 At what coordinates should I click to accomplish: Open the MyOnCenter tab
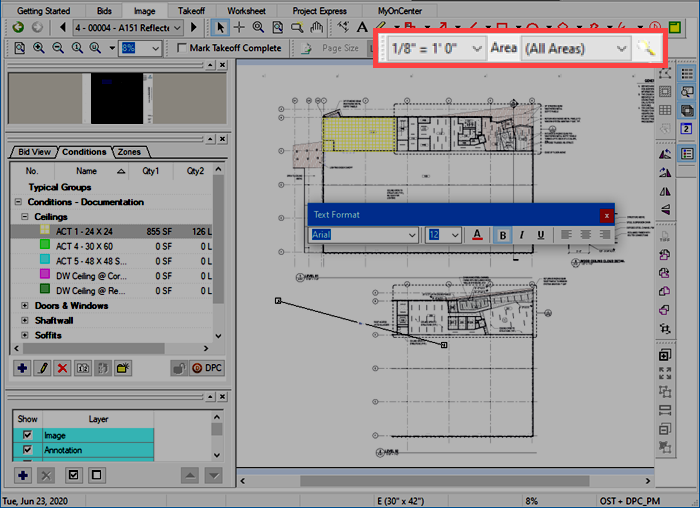point(400,11)
